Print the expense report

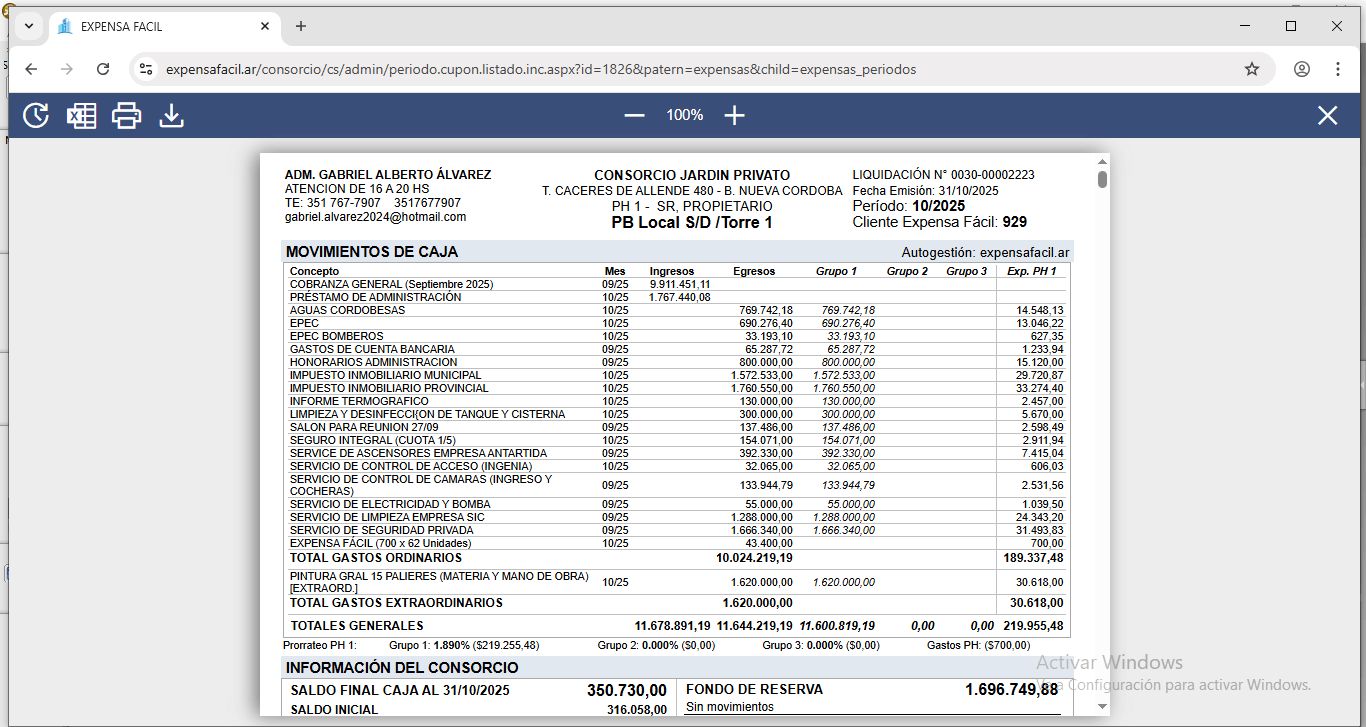pos(127,116)
